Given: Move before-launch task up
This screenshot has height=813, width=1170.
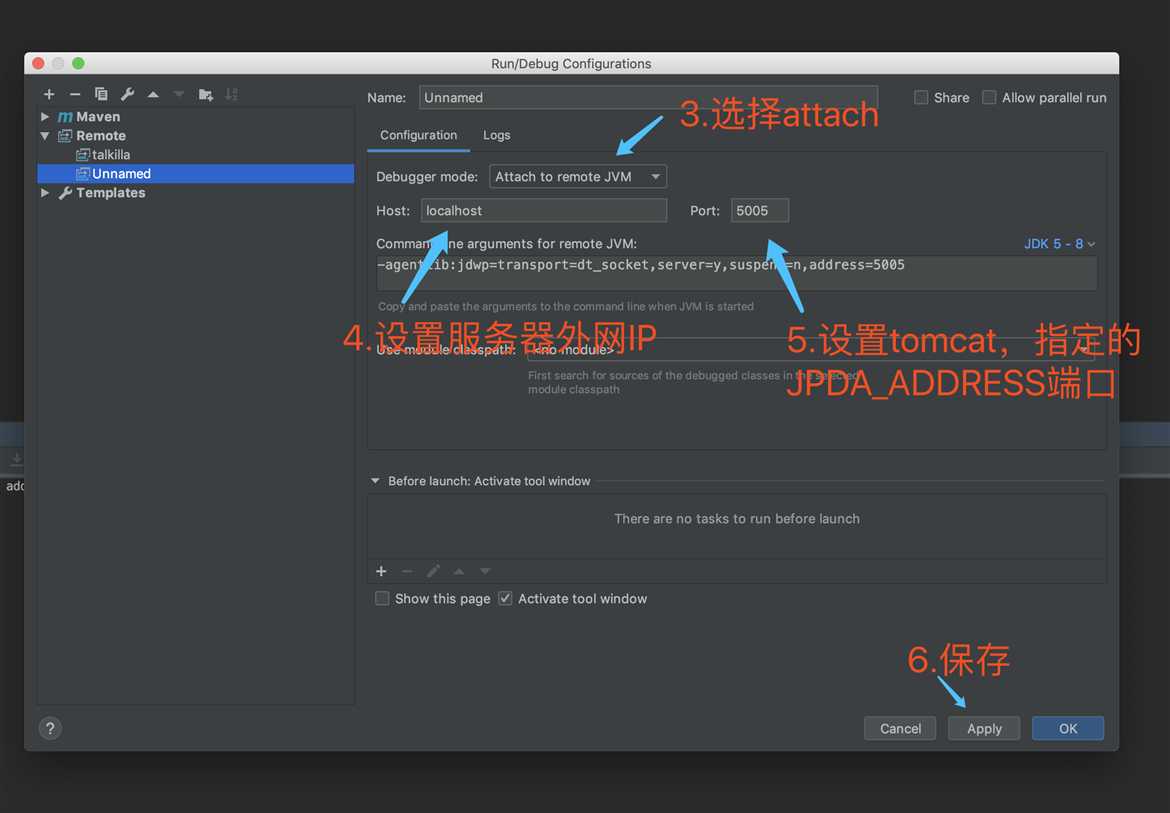Looking at the screenshot, I should 459,571.
